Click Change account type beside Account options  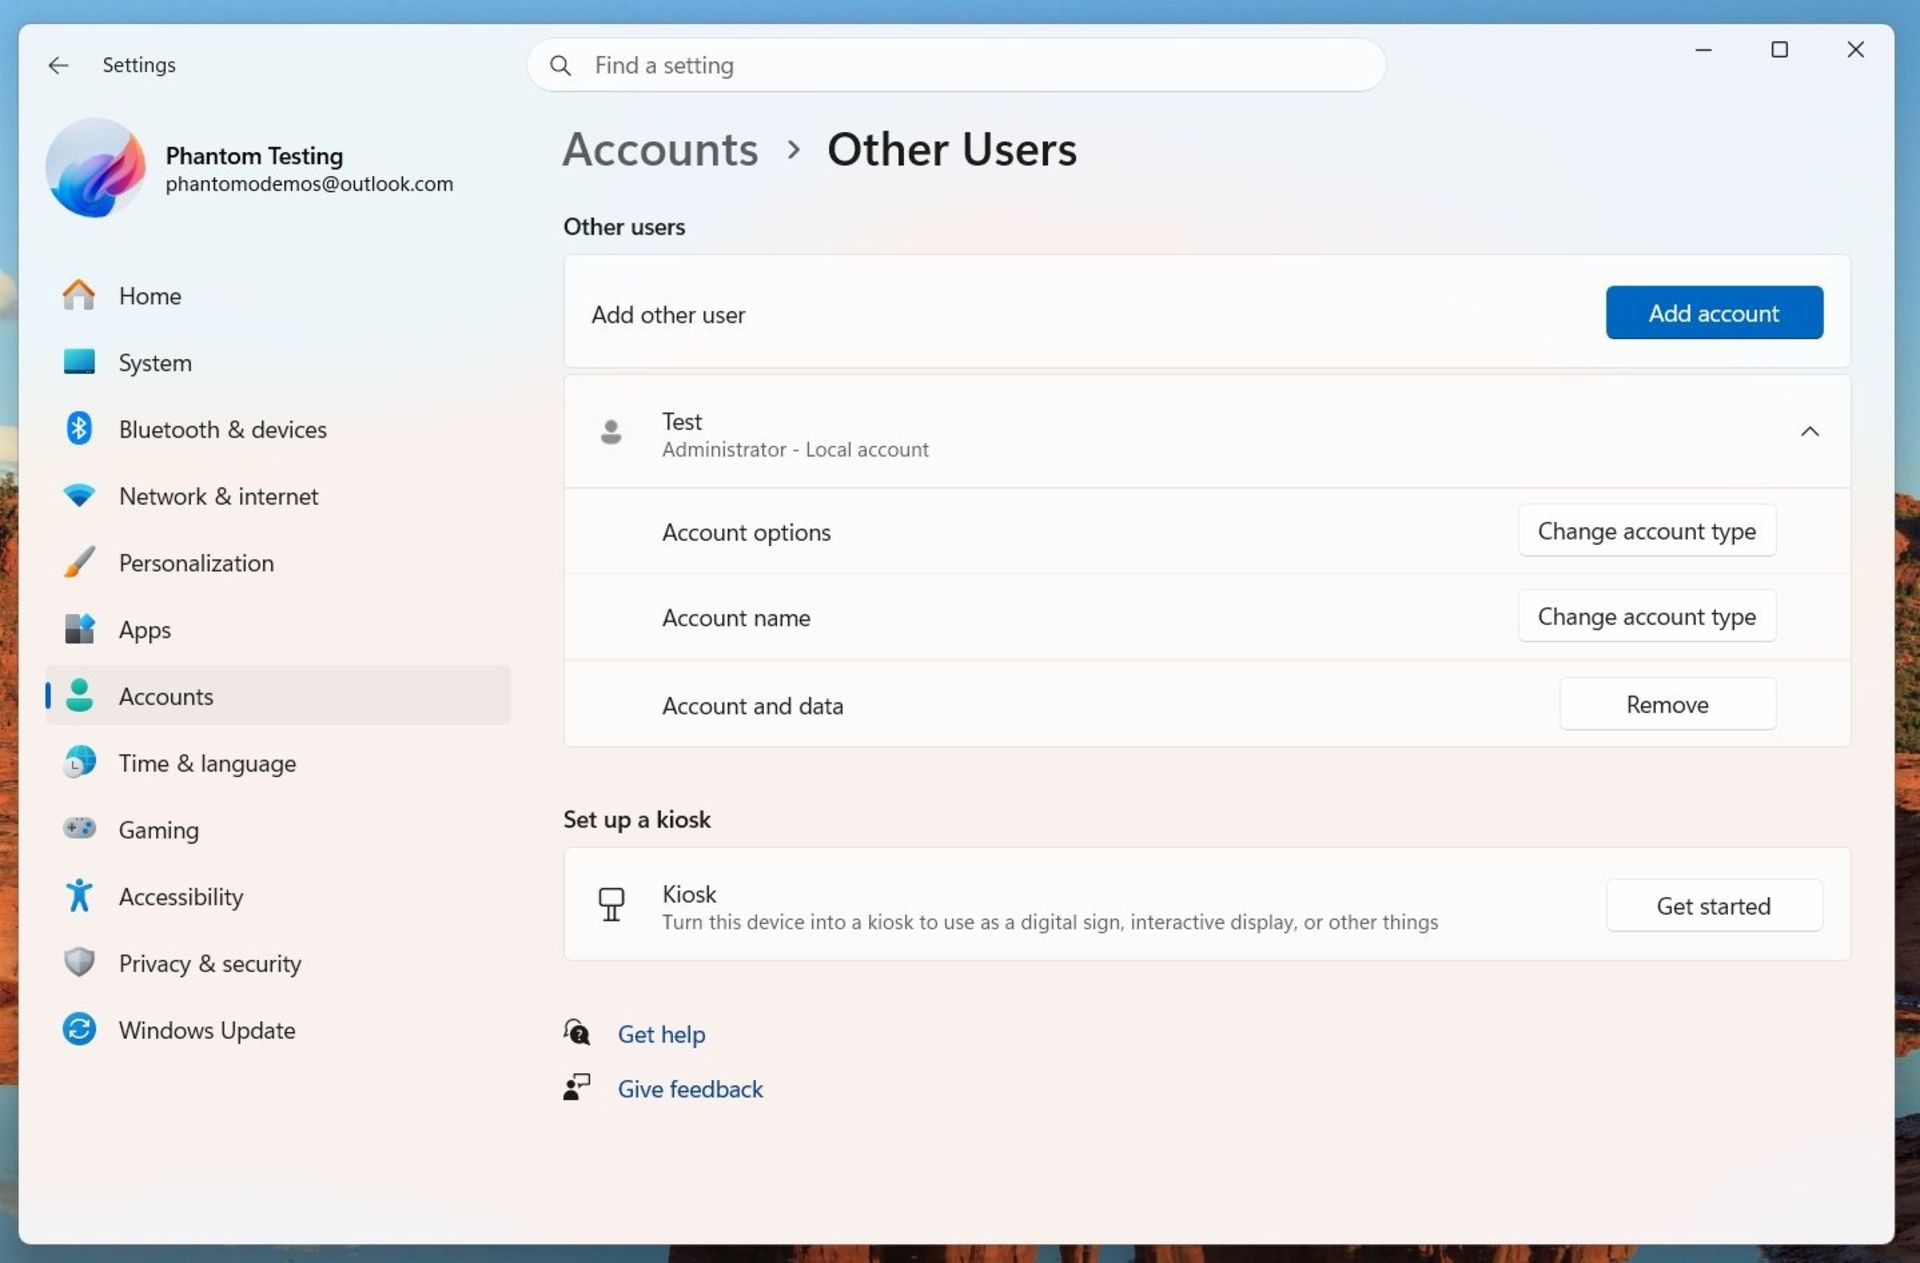point(1646,531)
